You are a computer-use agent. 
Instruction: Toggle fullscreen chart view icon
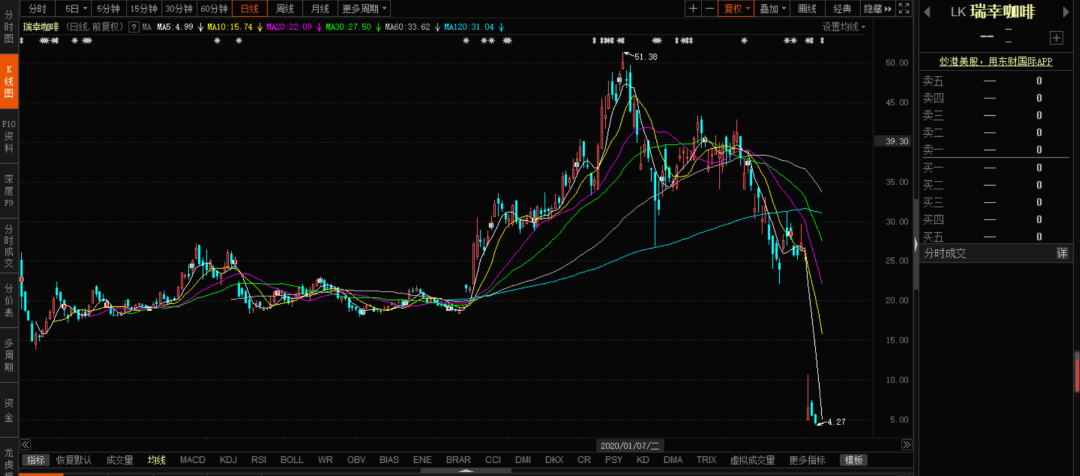point(903,8)
